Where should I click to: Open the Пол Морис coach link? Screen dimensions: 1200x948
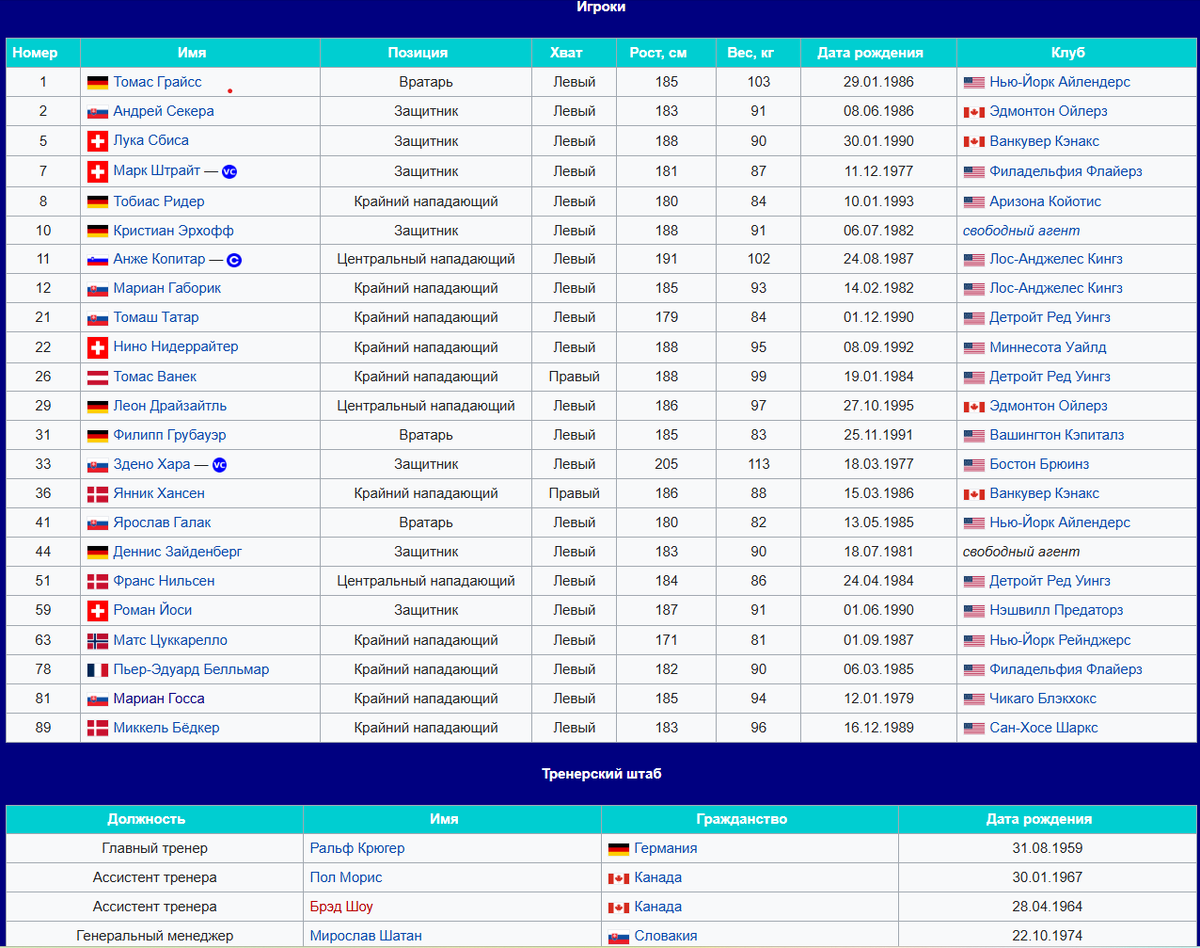point(346,877)
